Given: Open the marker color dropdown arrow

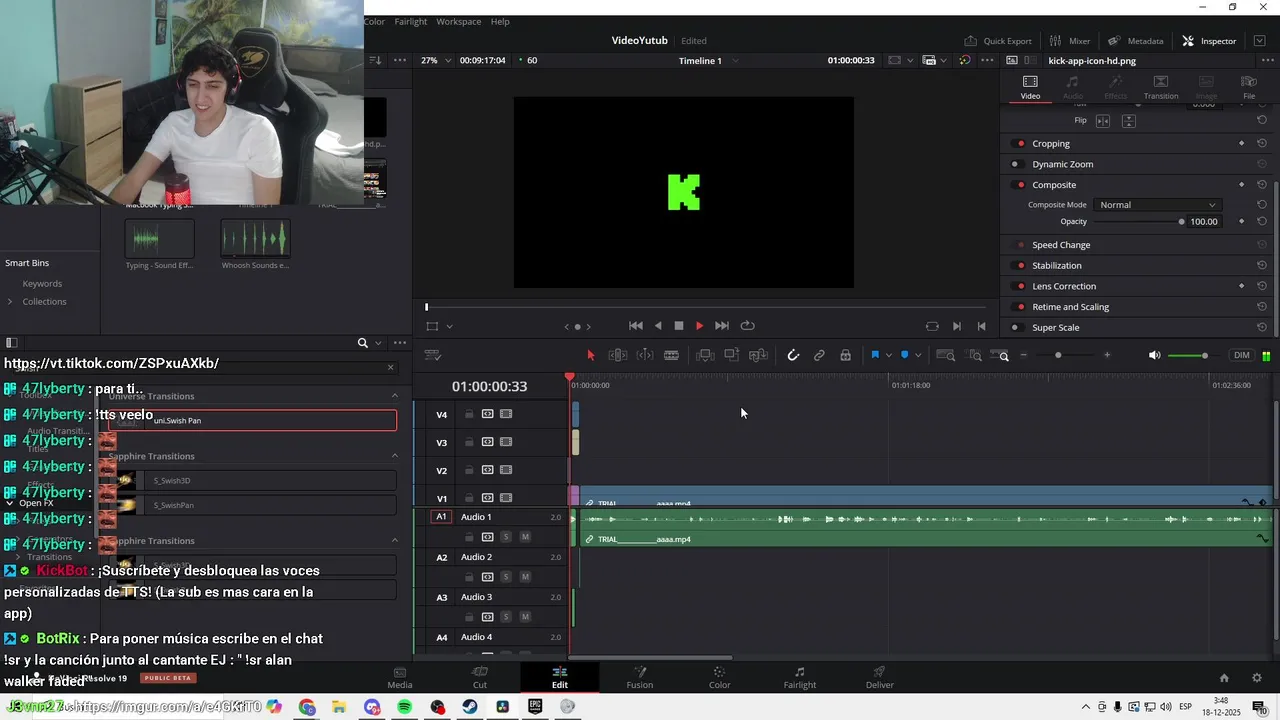Looking at the screenshot, I should (x=918, y=355).
